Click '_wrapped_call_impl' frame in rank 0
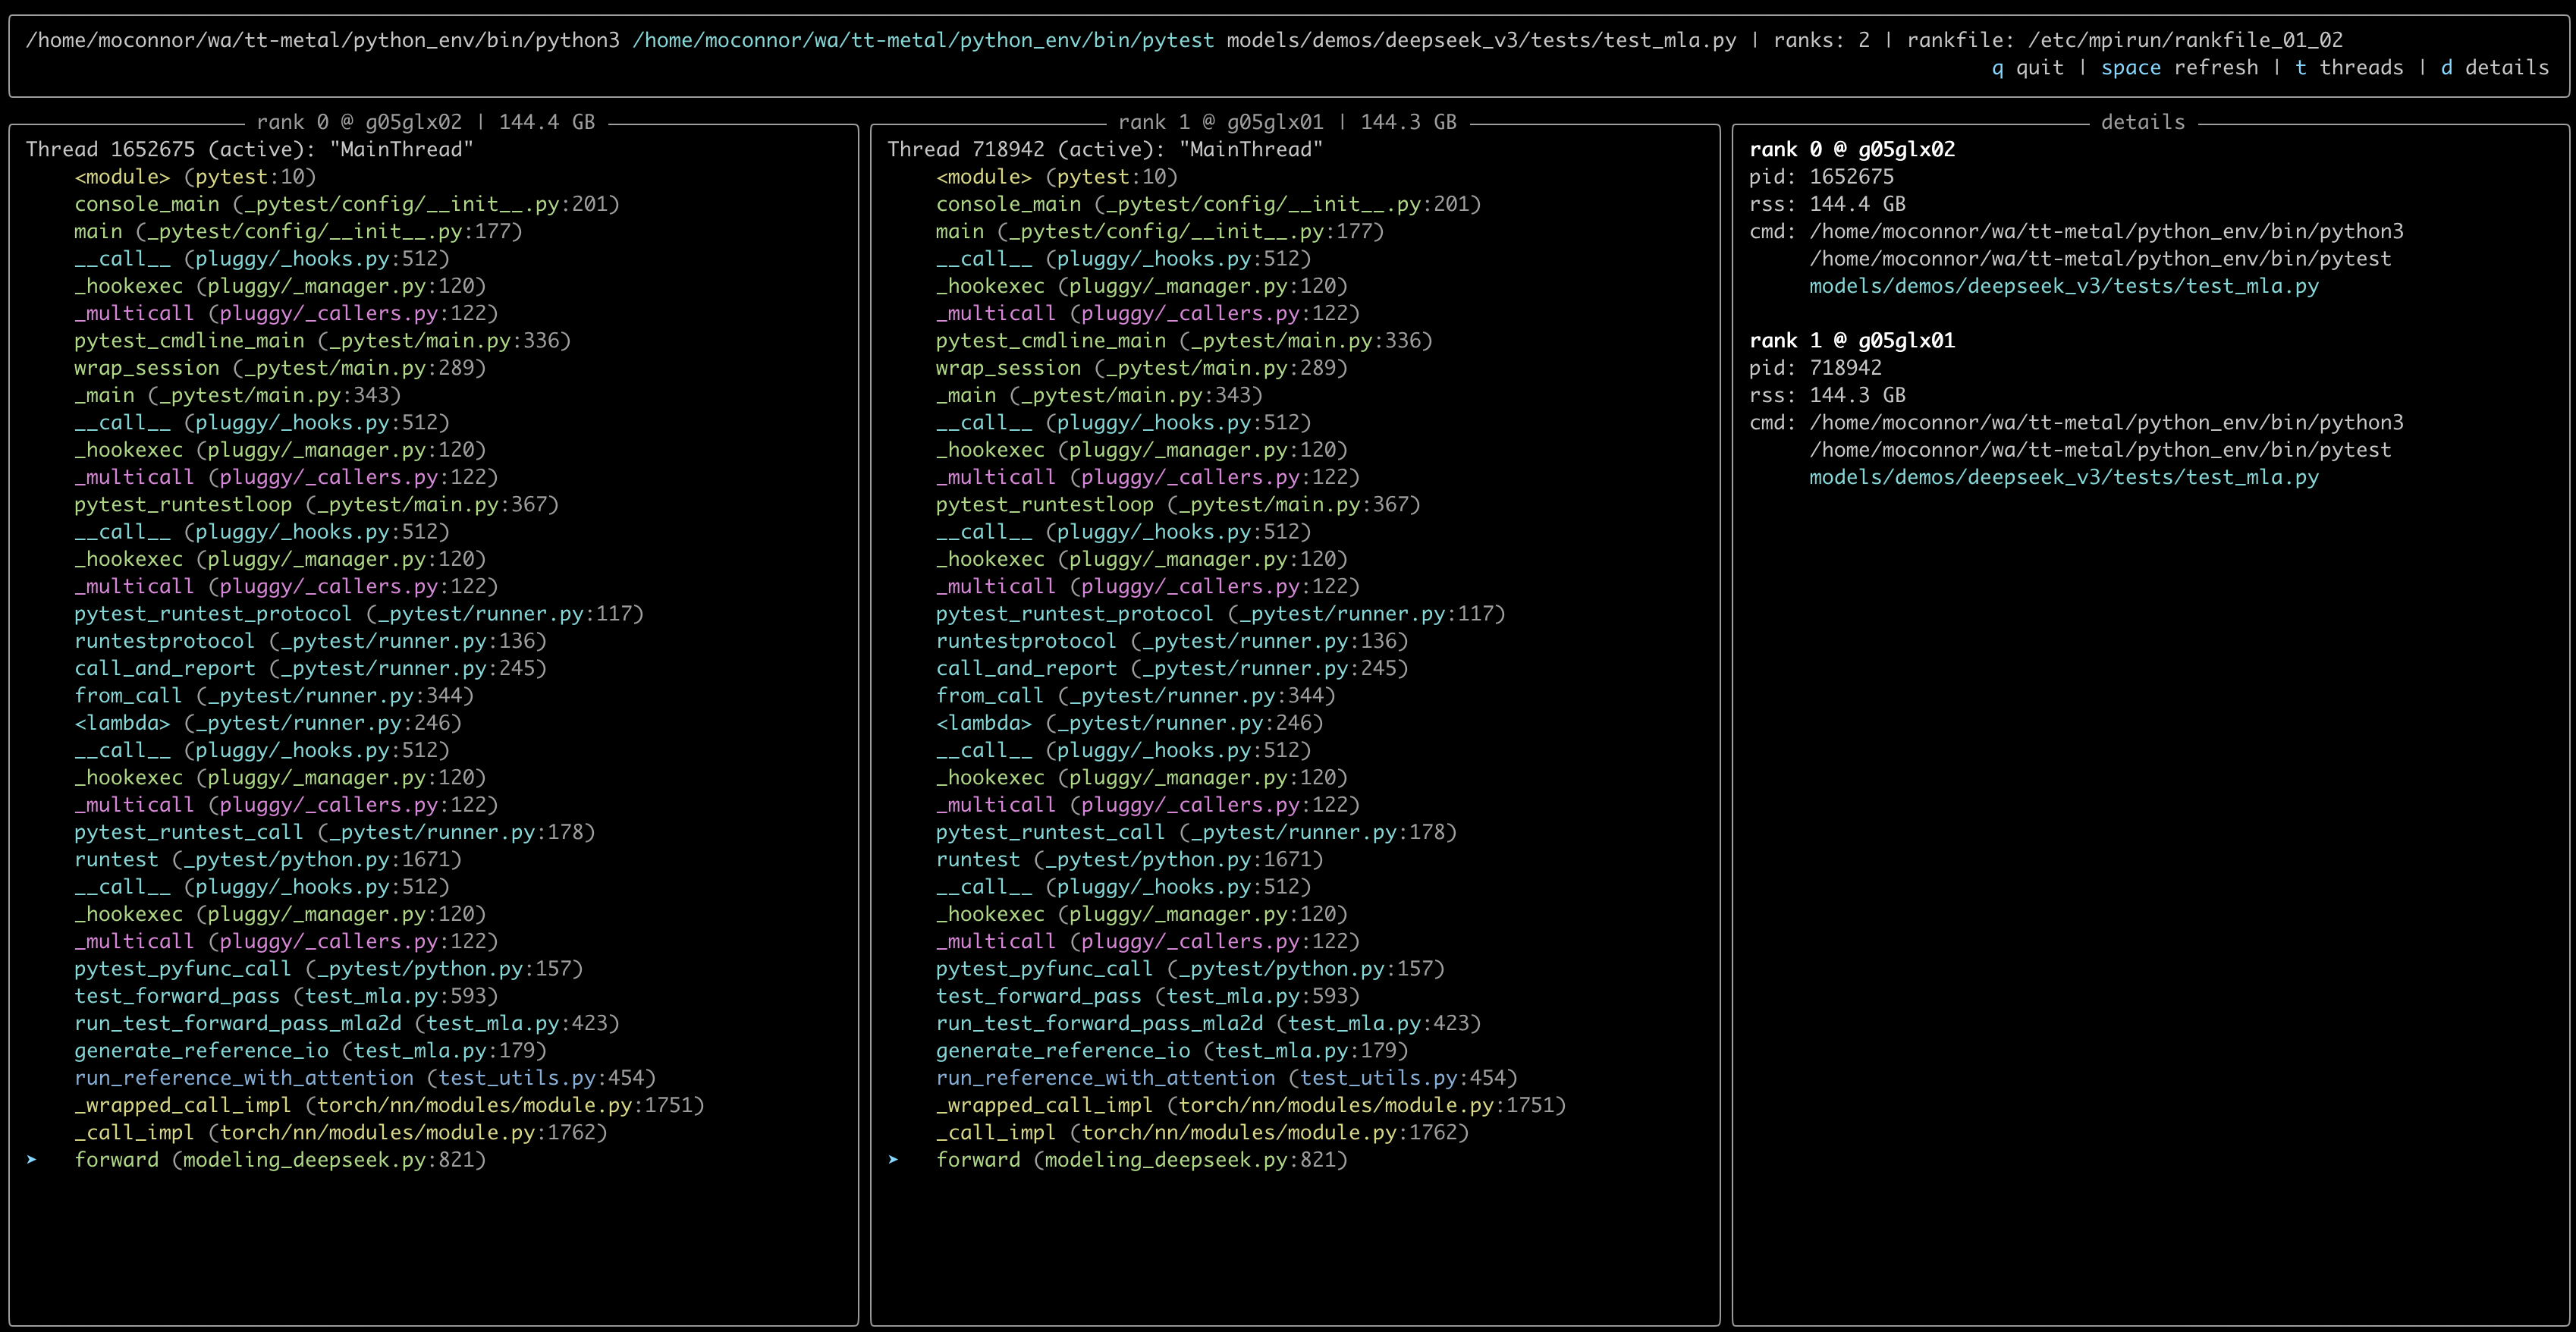2576x1332 pixels. pyautogui.click(x=389, y=1105)
